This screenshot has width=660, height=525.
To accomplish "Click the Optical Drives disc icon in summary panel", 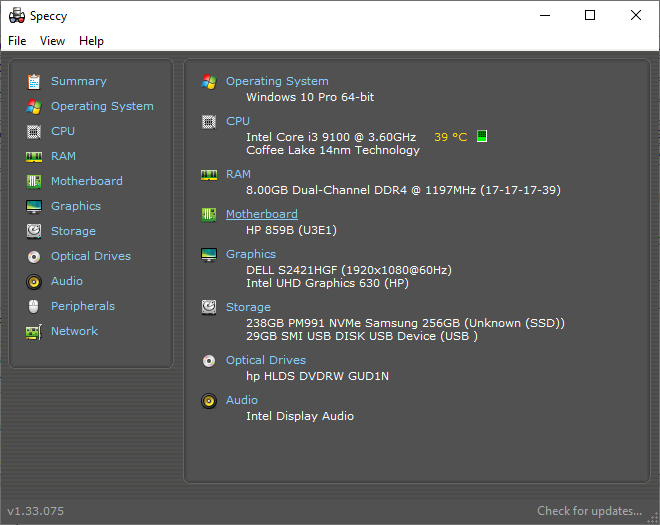I will [209, 361].
